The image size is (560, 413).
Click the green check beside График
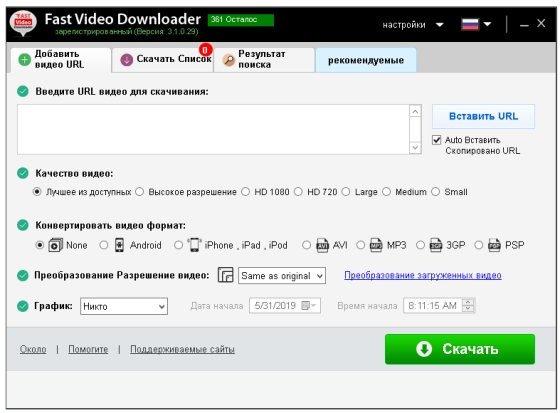[x=23, y=306]
